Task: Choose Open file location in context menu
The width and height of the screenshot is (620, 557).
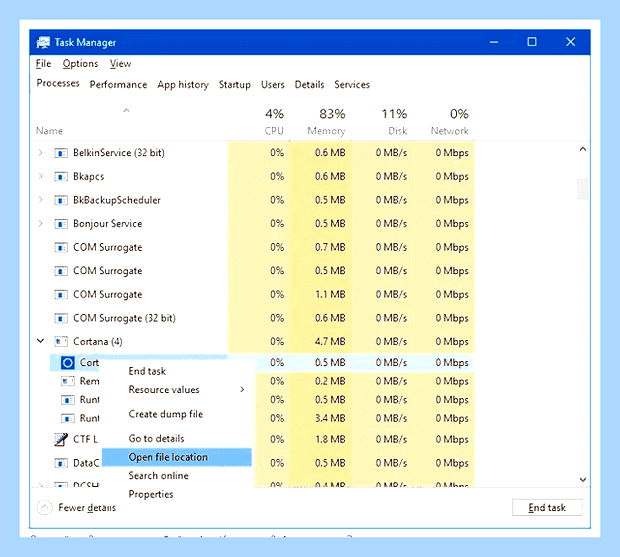Action: click(176, 457)
